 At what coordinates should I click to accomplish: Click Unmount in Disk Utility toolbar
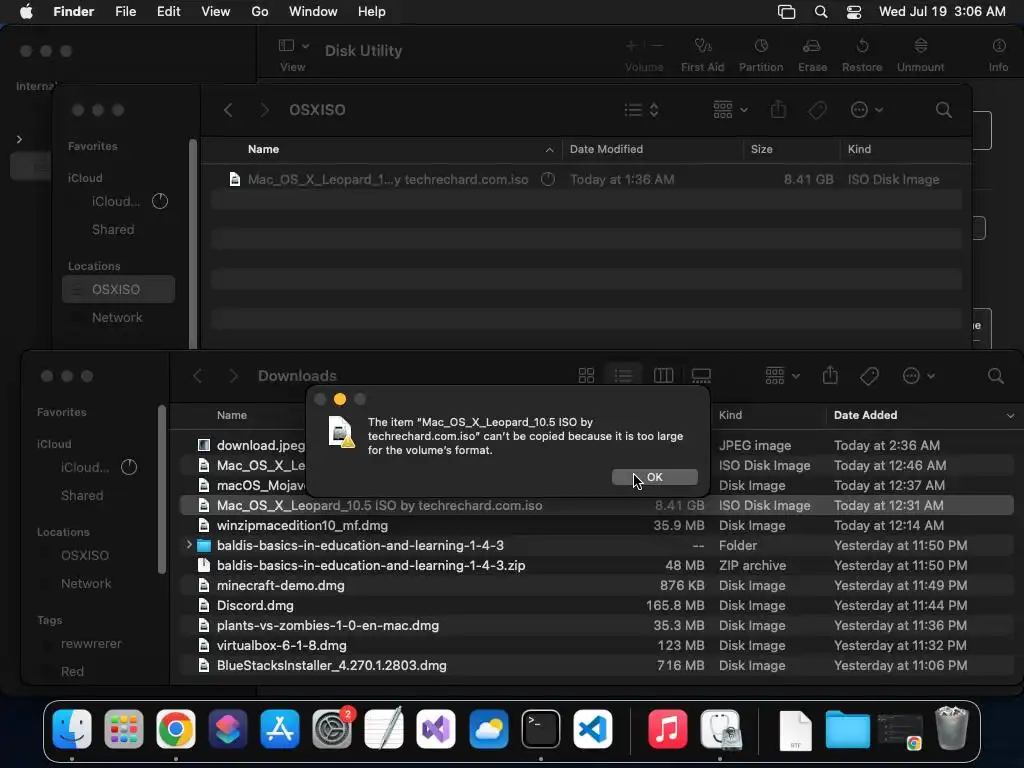point(920,55)
